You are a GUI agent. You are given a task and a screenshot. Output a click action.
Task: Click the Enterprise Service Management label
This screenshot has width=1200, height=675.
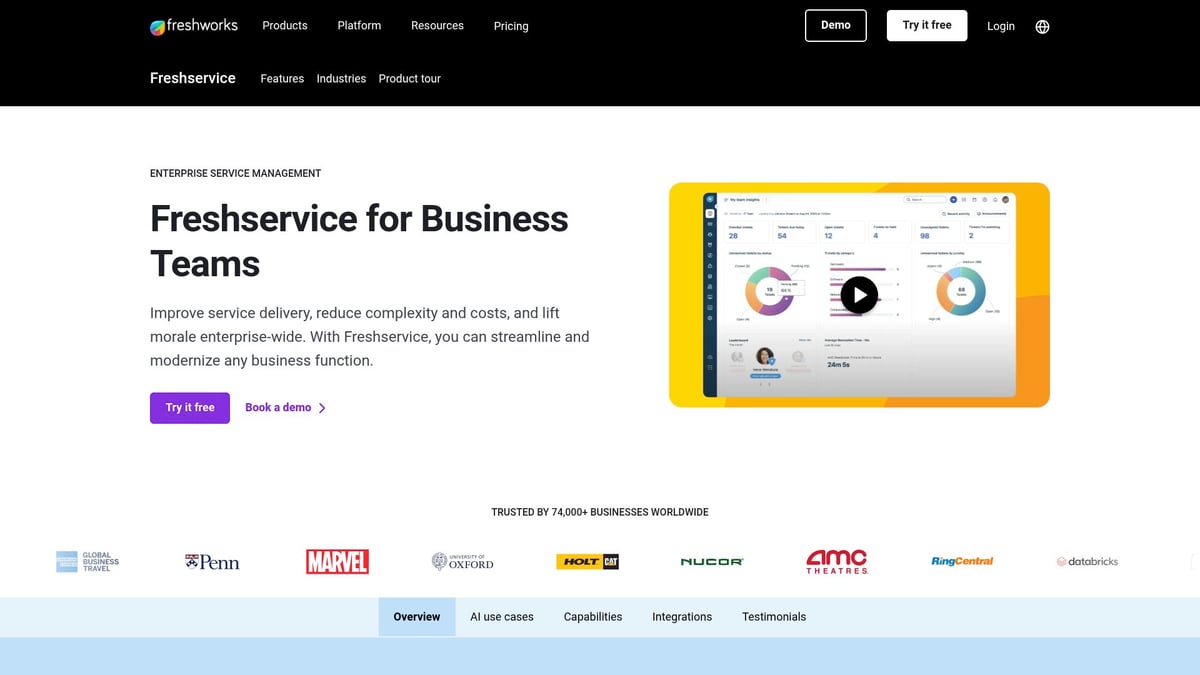(x=235, y=174)
